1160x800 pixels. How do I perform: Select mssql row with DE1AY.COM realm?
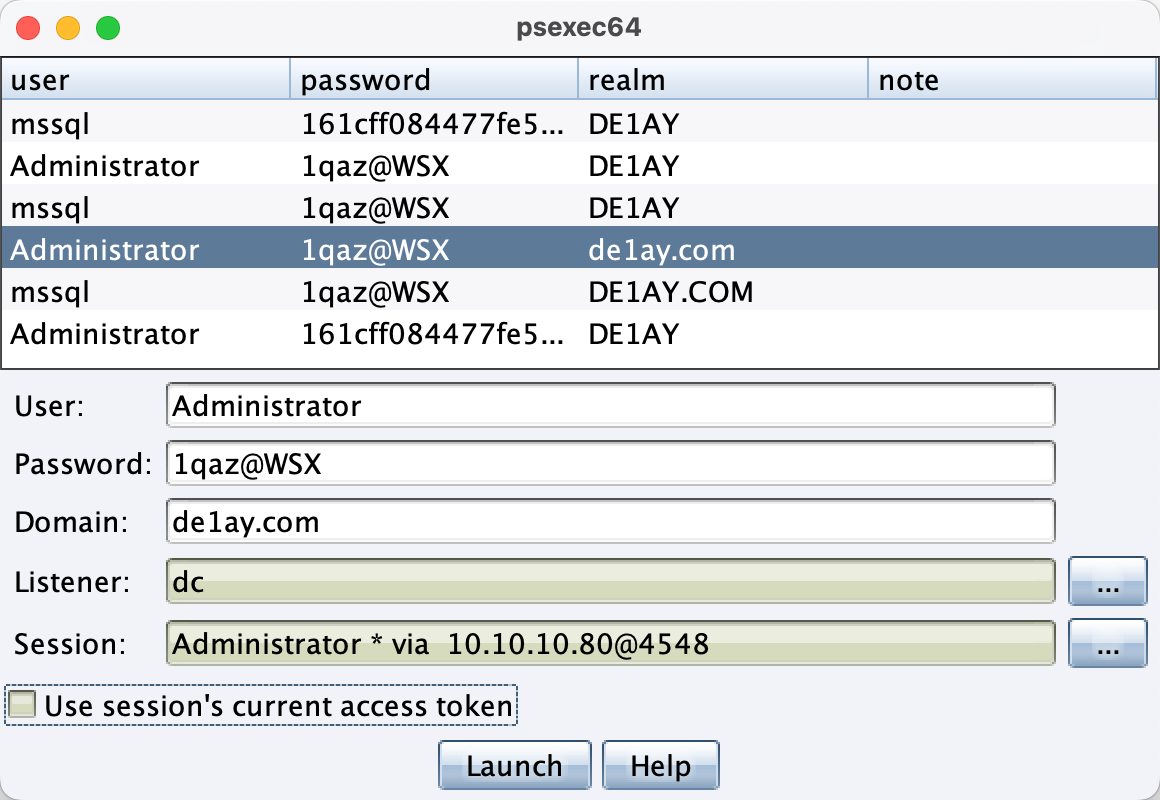pos(300,292)
